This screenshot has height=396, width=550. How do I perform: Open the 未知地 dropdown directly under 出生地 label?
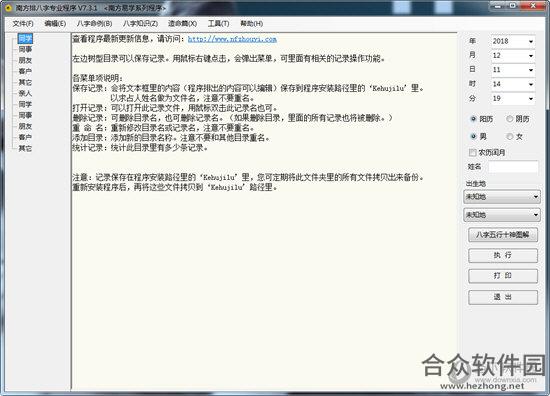pos(502,197)
